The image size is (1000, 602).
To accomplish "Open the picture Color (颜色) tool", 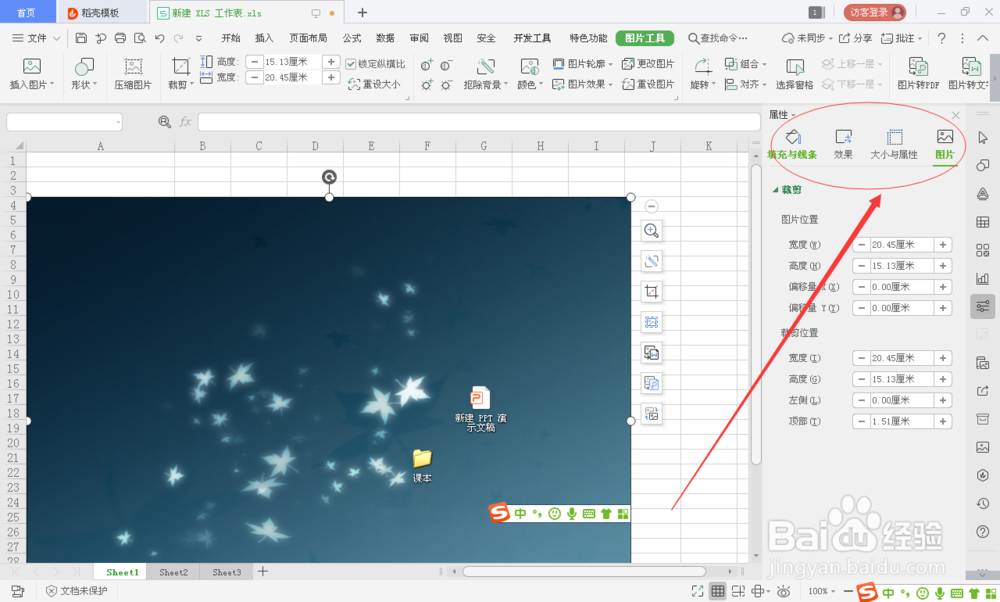I will pyautogui.click(x=529, y=66).
